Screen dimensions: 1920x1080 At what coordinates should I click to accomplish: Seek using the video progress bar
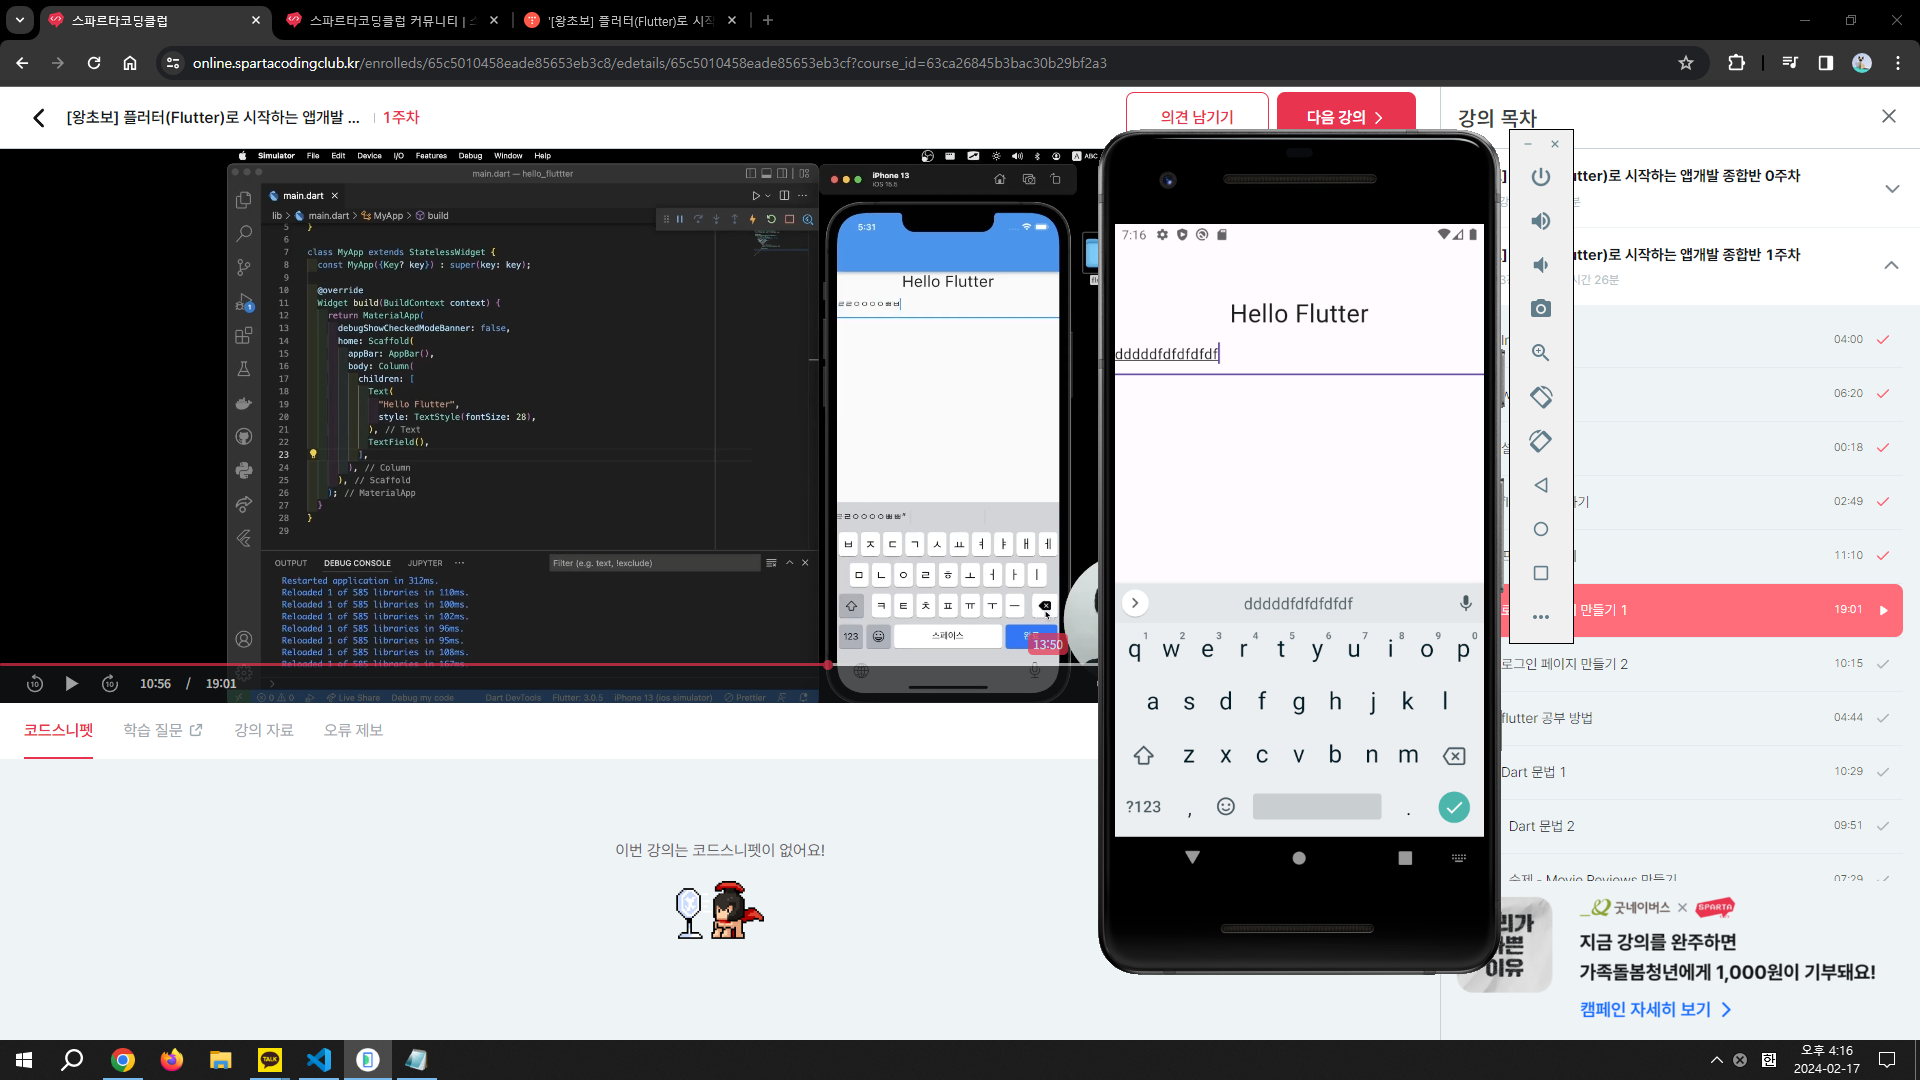pos(548,664)
